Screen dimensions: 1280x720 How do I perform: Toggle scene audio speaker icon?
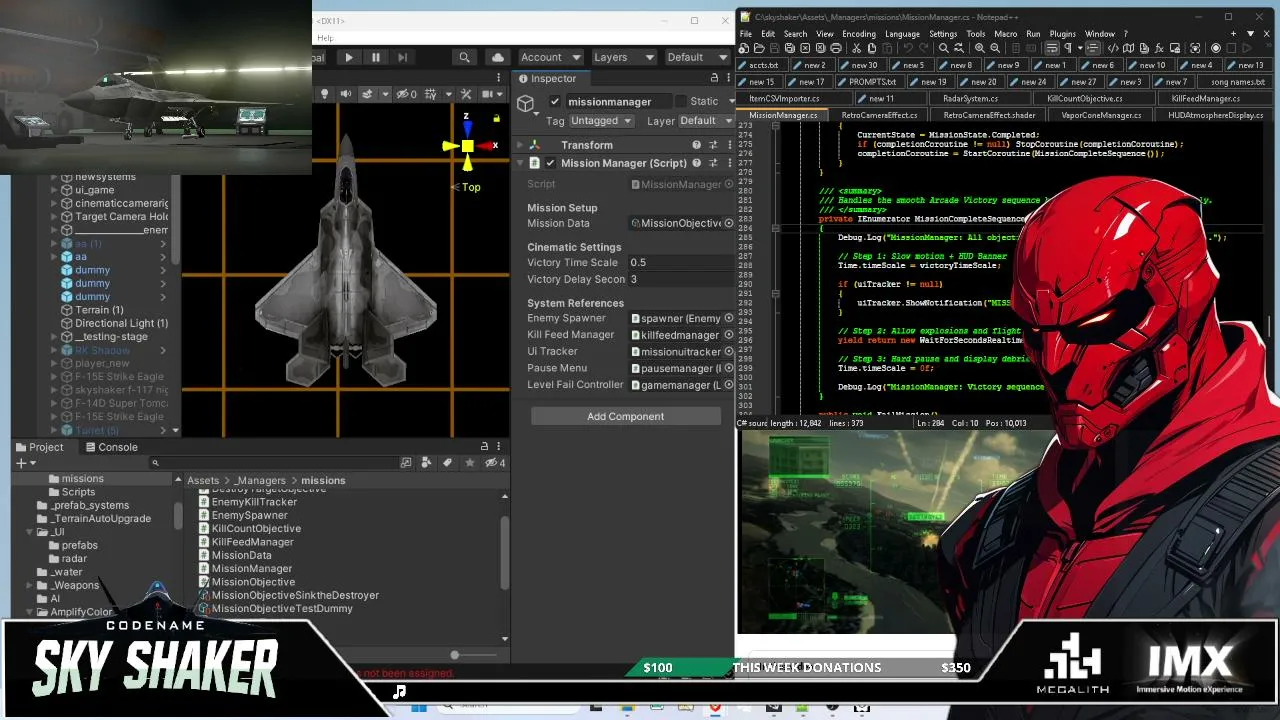(x=345, y=94)
